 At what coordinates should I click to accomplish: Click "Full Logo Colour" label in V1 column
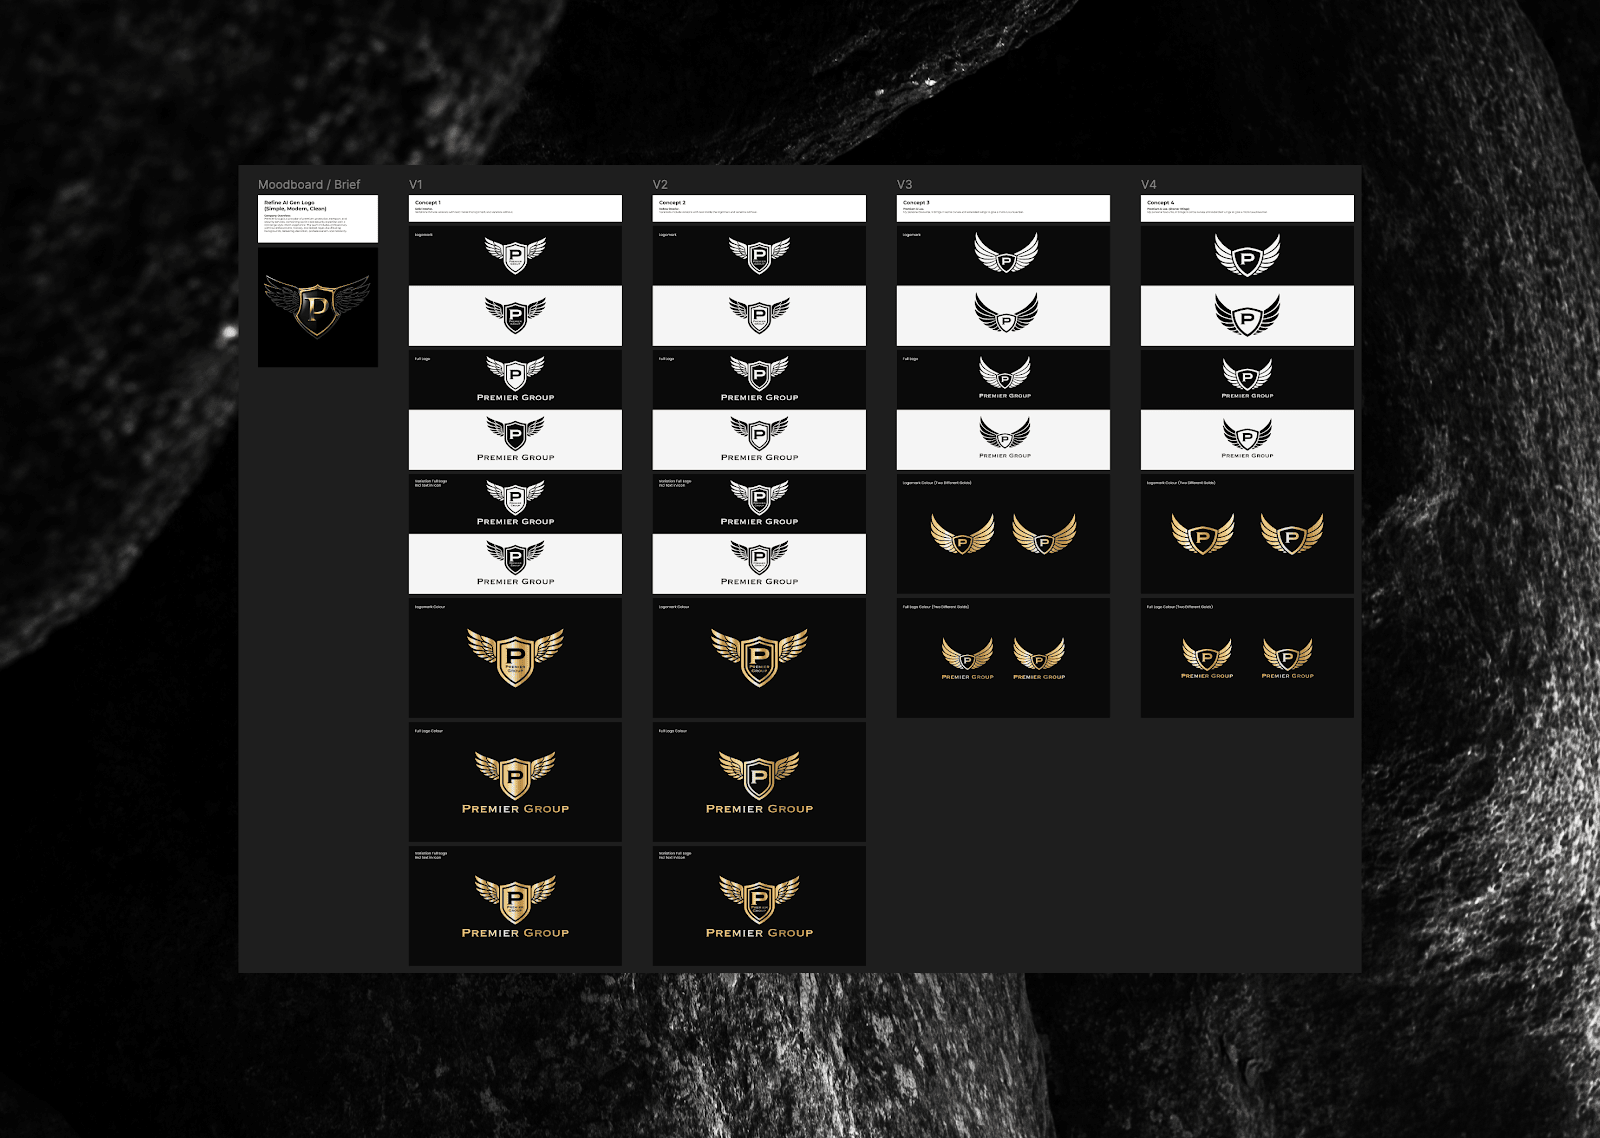pos(429,731)
